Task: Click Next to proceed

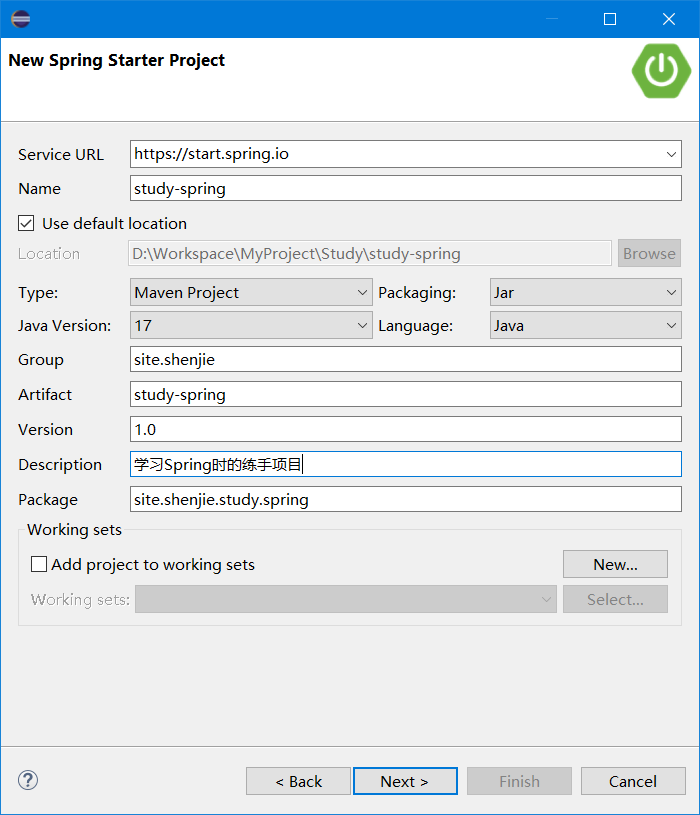Action: [x=405, y=781]
